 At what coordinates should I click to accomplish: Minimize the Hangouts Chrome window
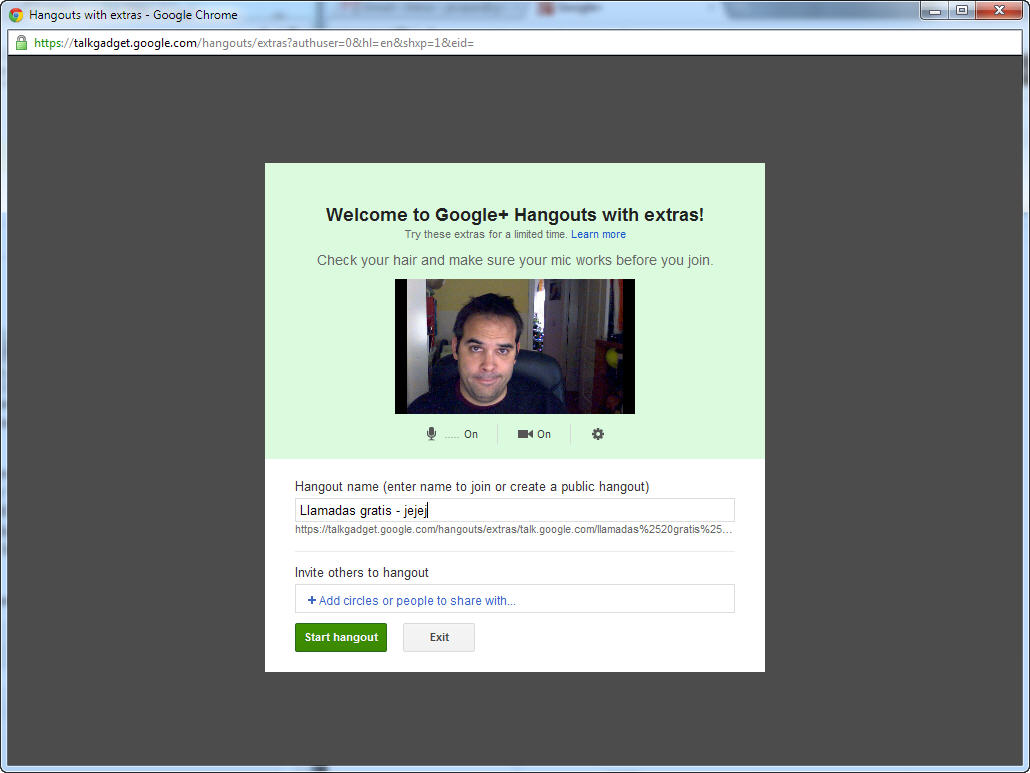click(x=935, y=11)
